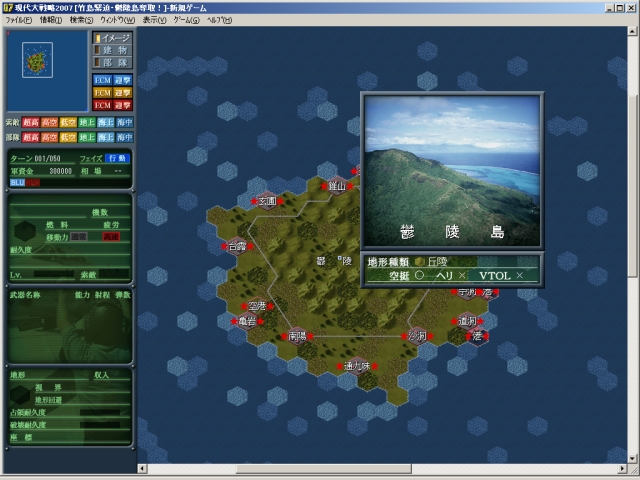Open the ウィンドウ(W) menu
Image resolution: width=640 pixels, height=480 pixels.
pyautogui.click(x=118, y=20)
